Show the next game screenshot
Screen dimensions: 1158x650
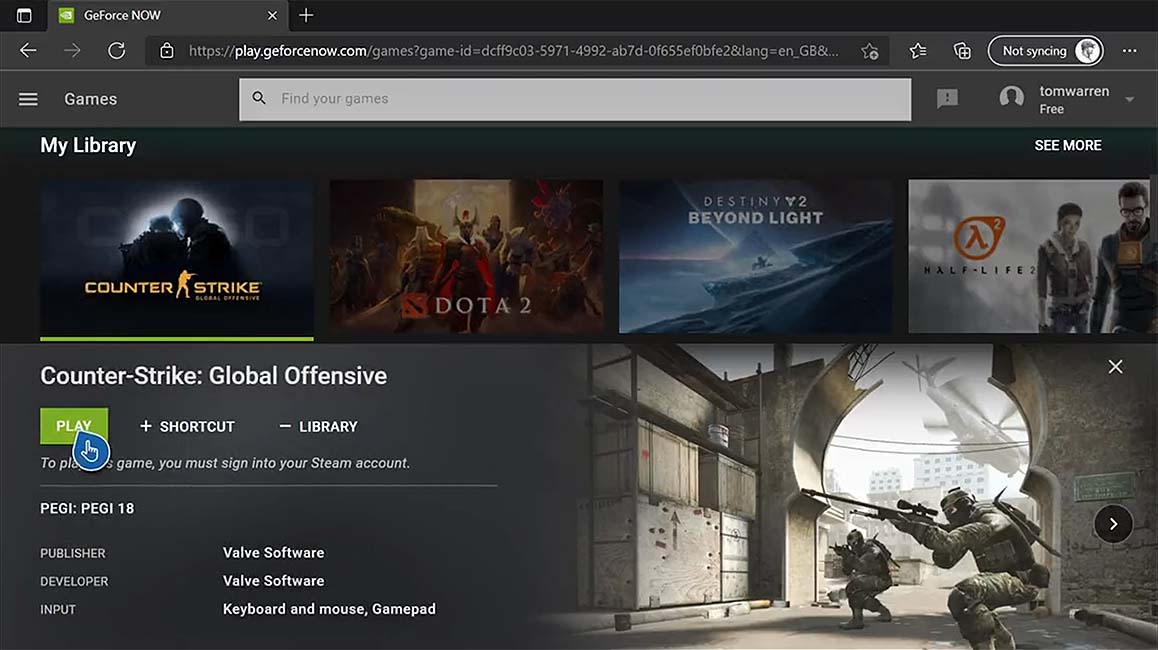pos(1113,524)
